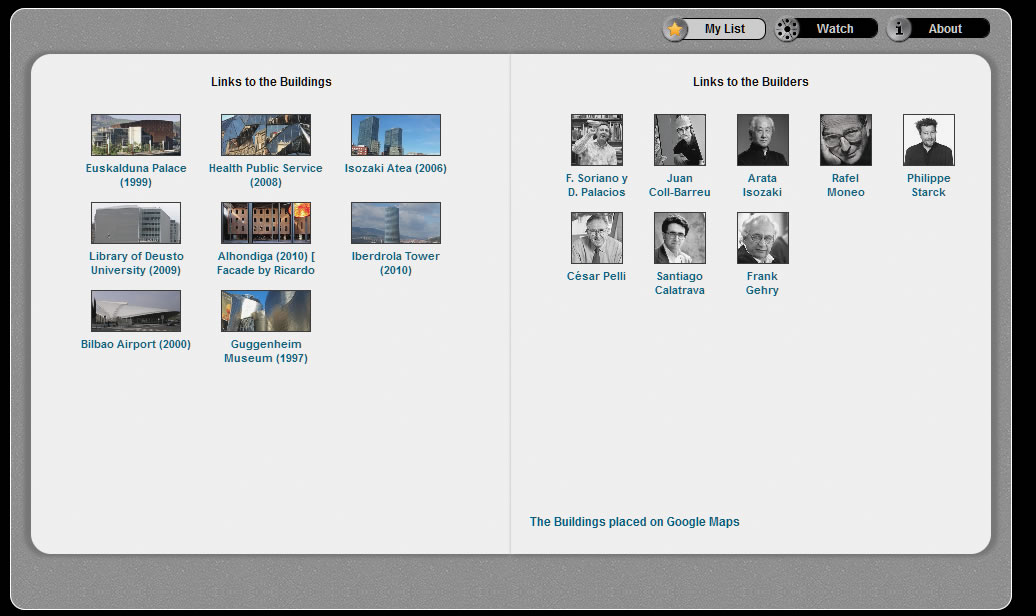This screenshot has width=1036, height=616.
Task: Open Frank Gehry's portrait photo
Action: point(762,238)
